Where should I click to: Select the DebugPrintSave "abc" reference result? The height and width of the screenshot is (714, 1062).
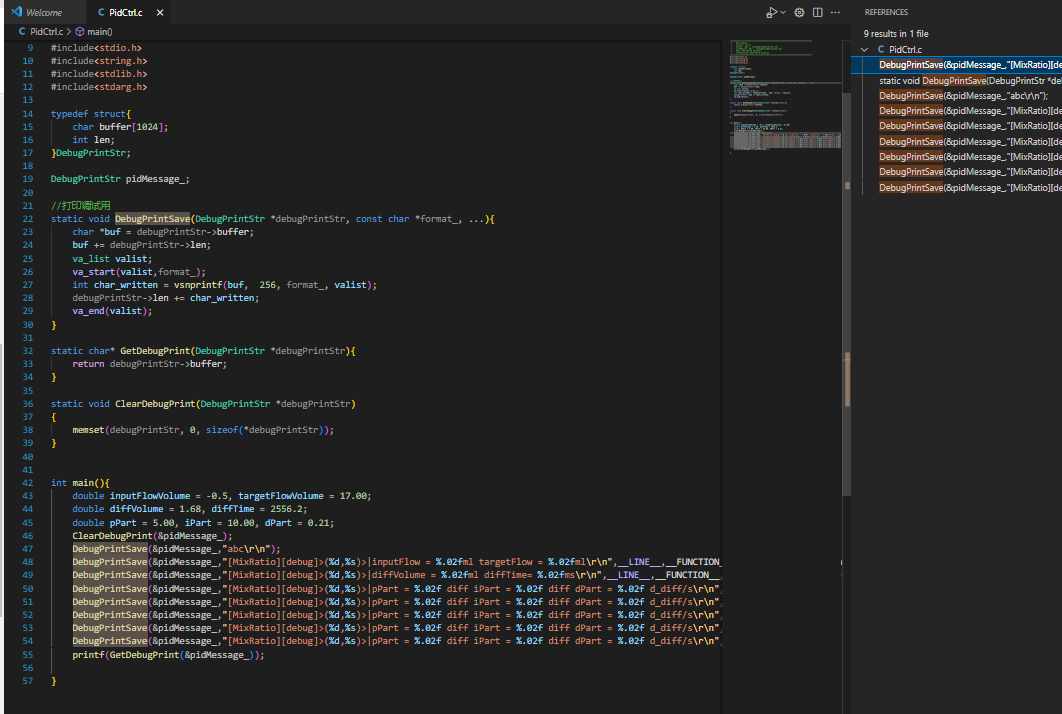coord(940,95)
